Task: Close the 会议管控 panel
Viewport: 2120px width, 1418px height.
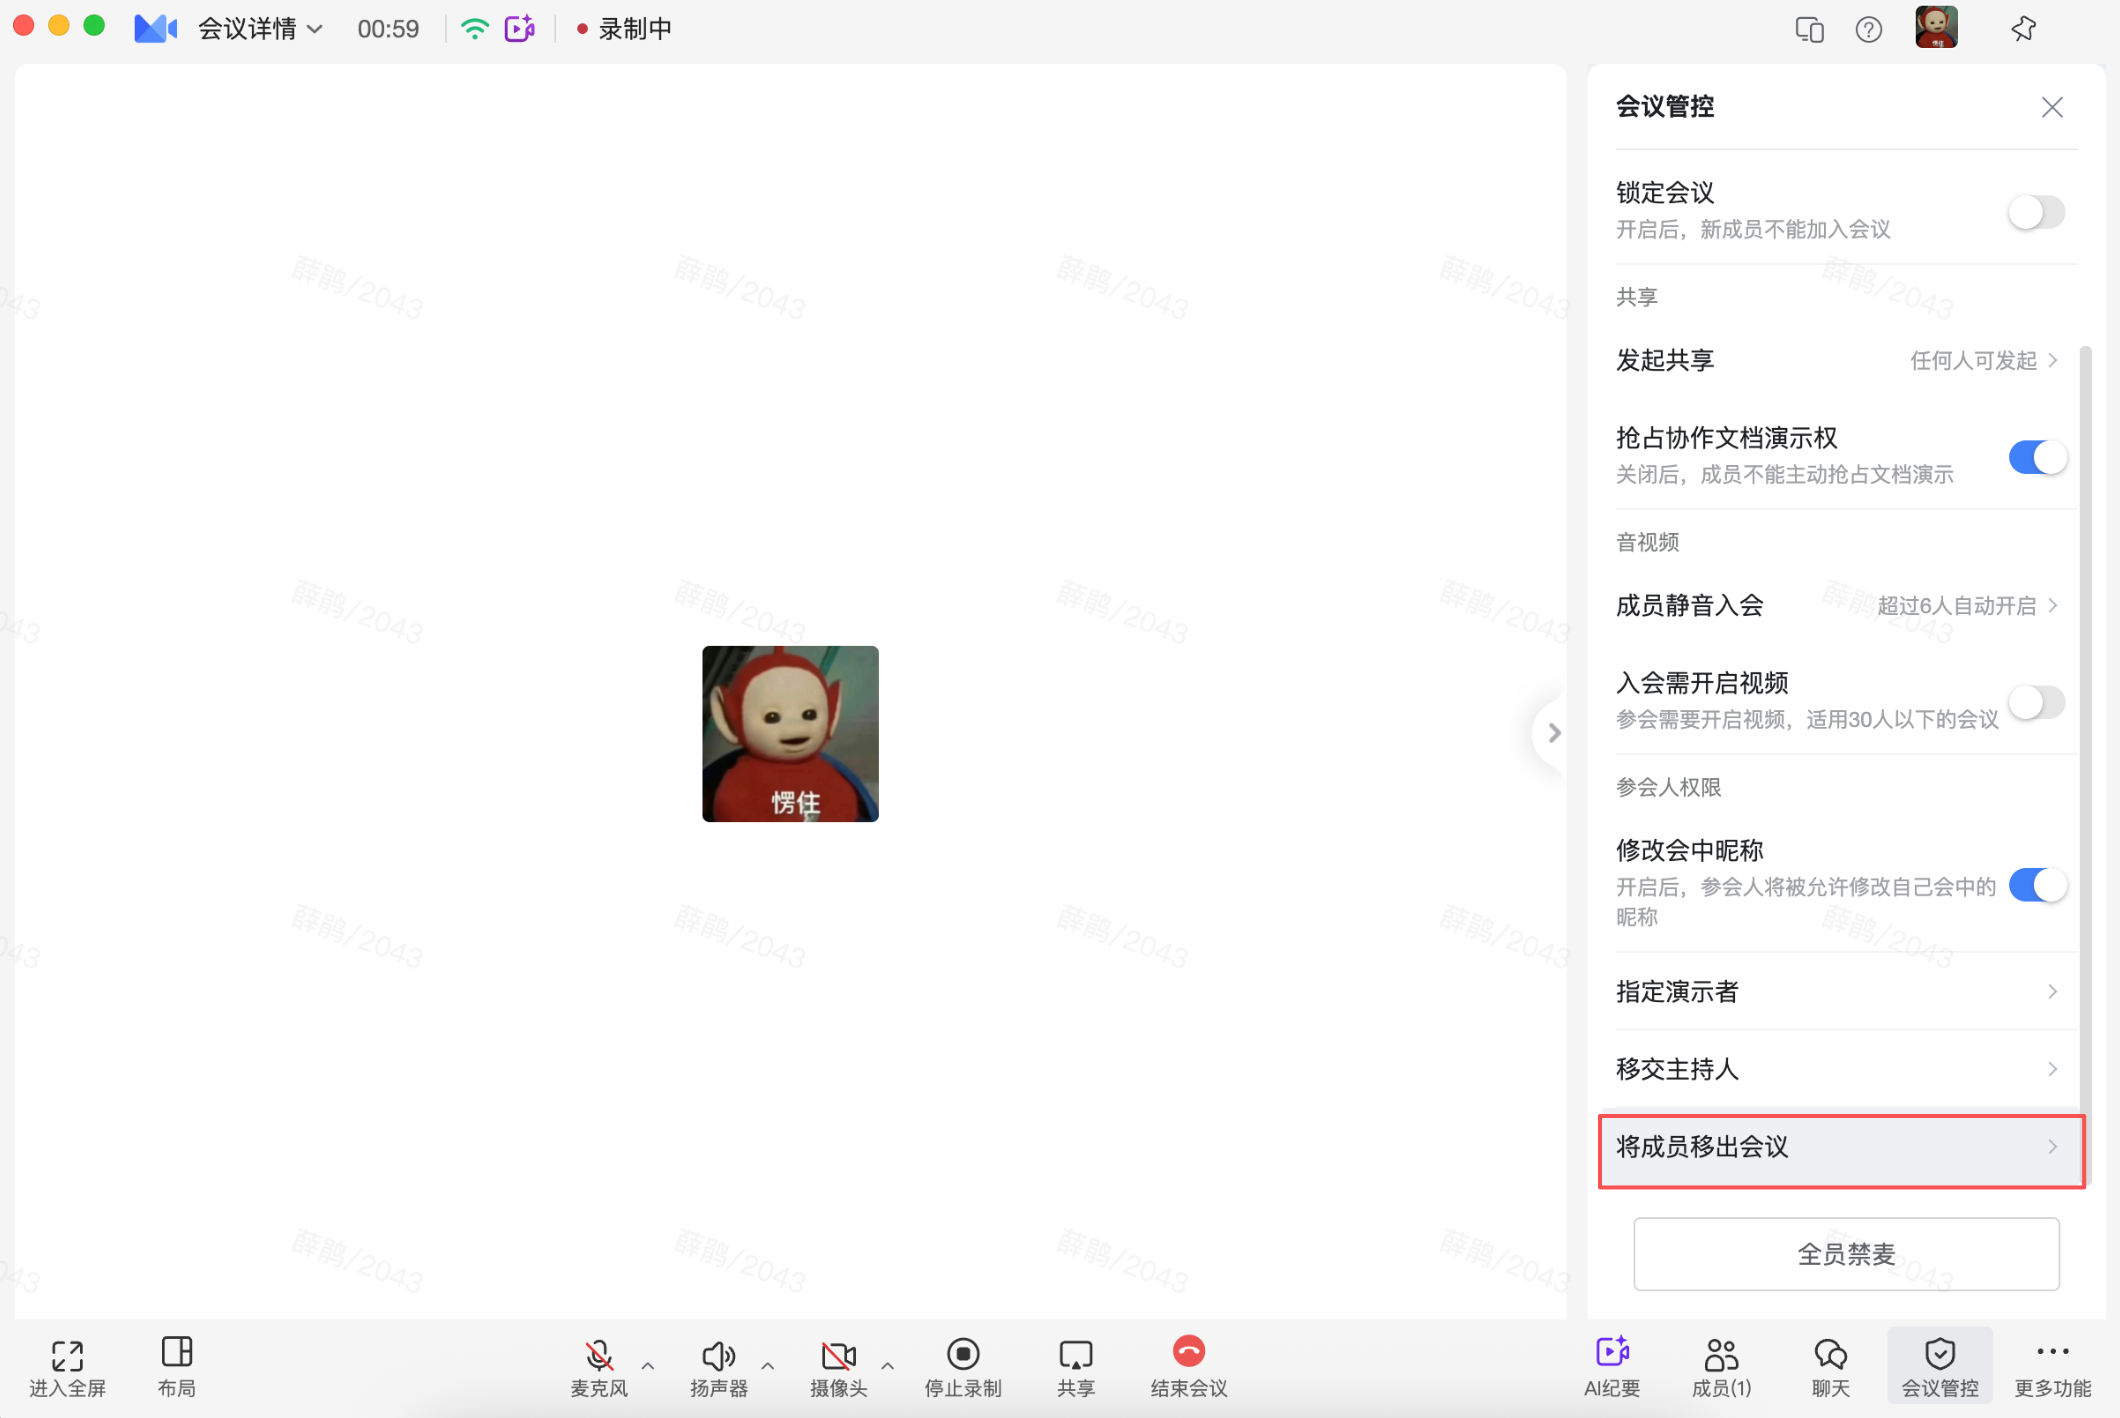Action: tap(2052, 107)
